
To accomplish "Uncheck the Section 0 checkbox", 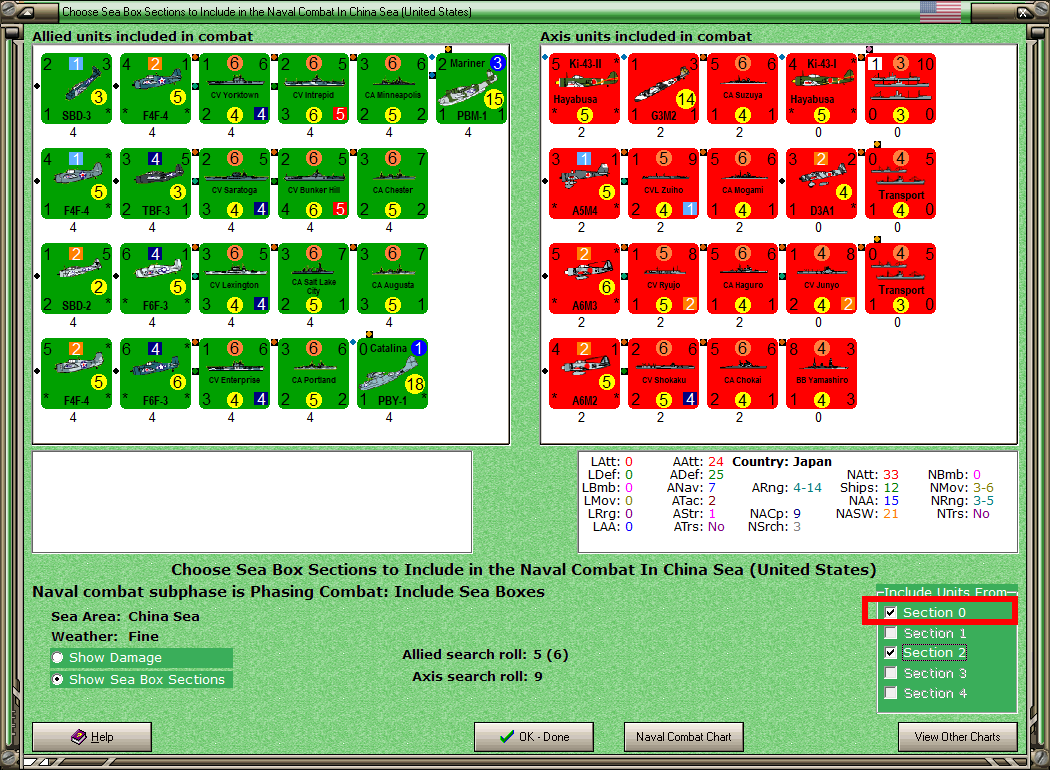I will click(x=891, y=613).
